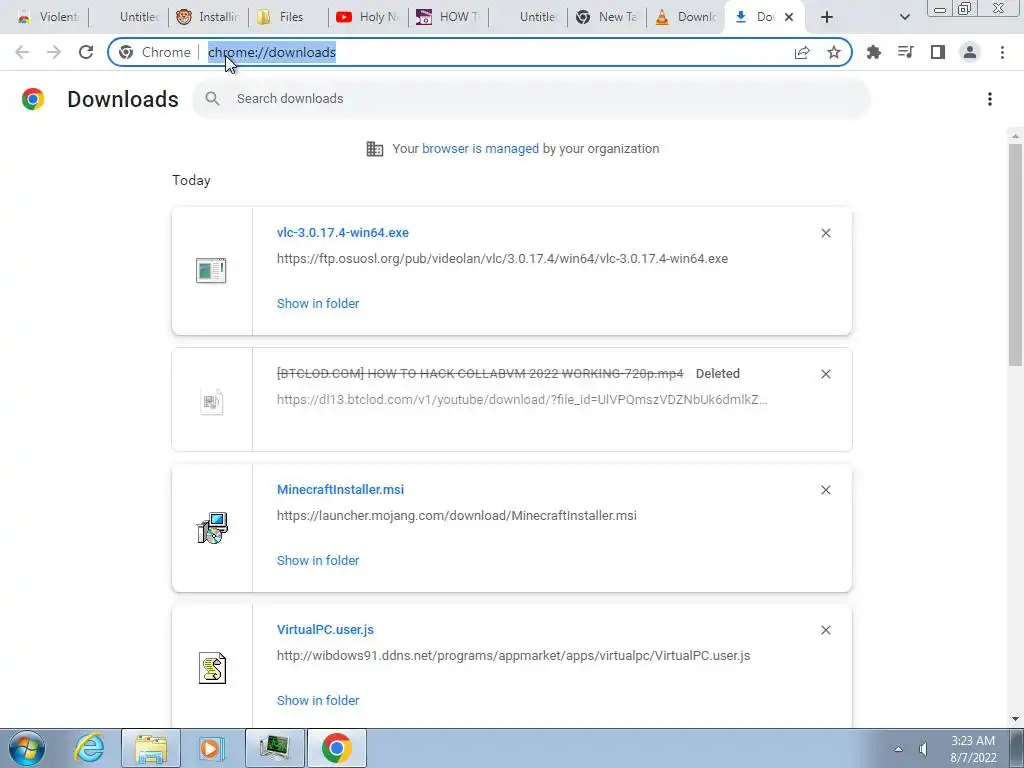Screen dimensions: 1024x768
Task: Click the Search downloads field
Action: coord(532,99)
